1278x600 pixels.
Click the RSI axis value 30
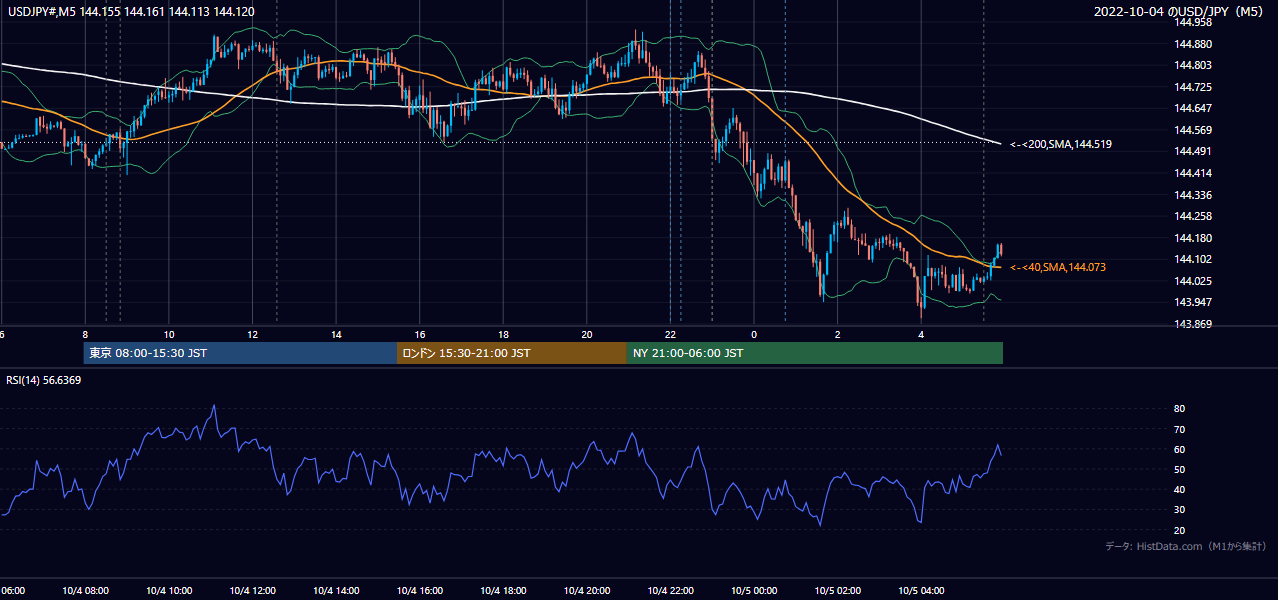click(x=1180, y=510)
